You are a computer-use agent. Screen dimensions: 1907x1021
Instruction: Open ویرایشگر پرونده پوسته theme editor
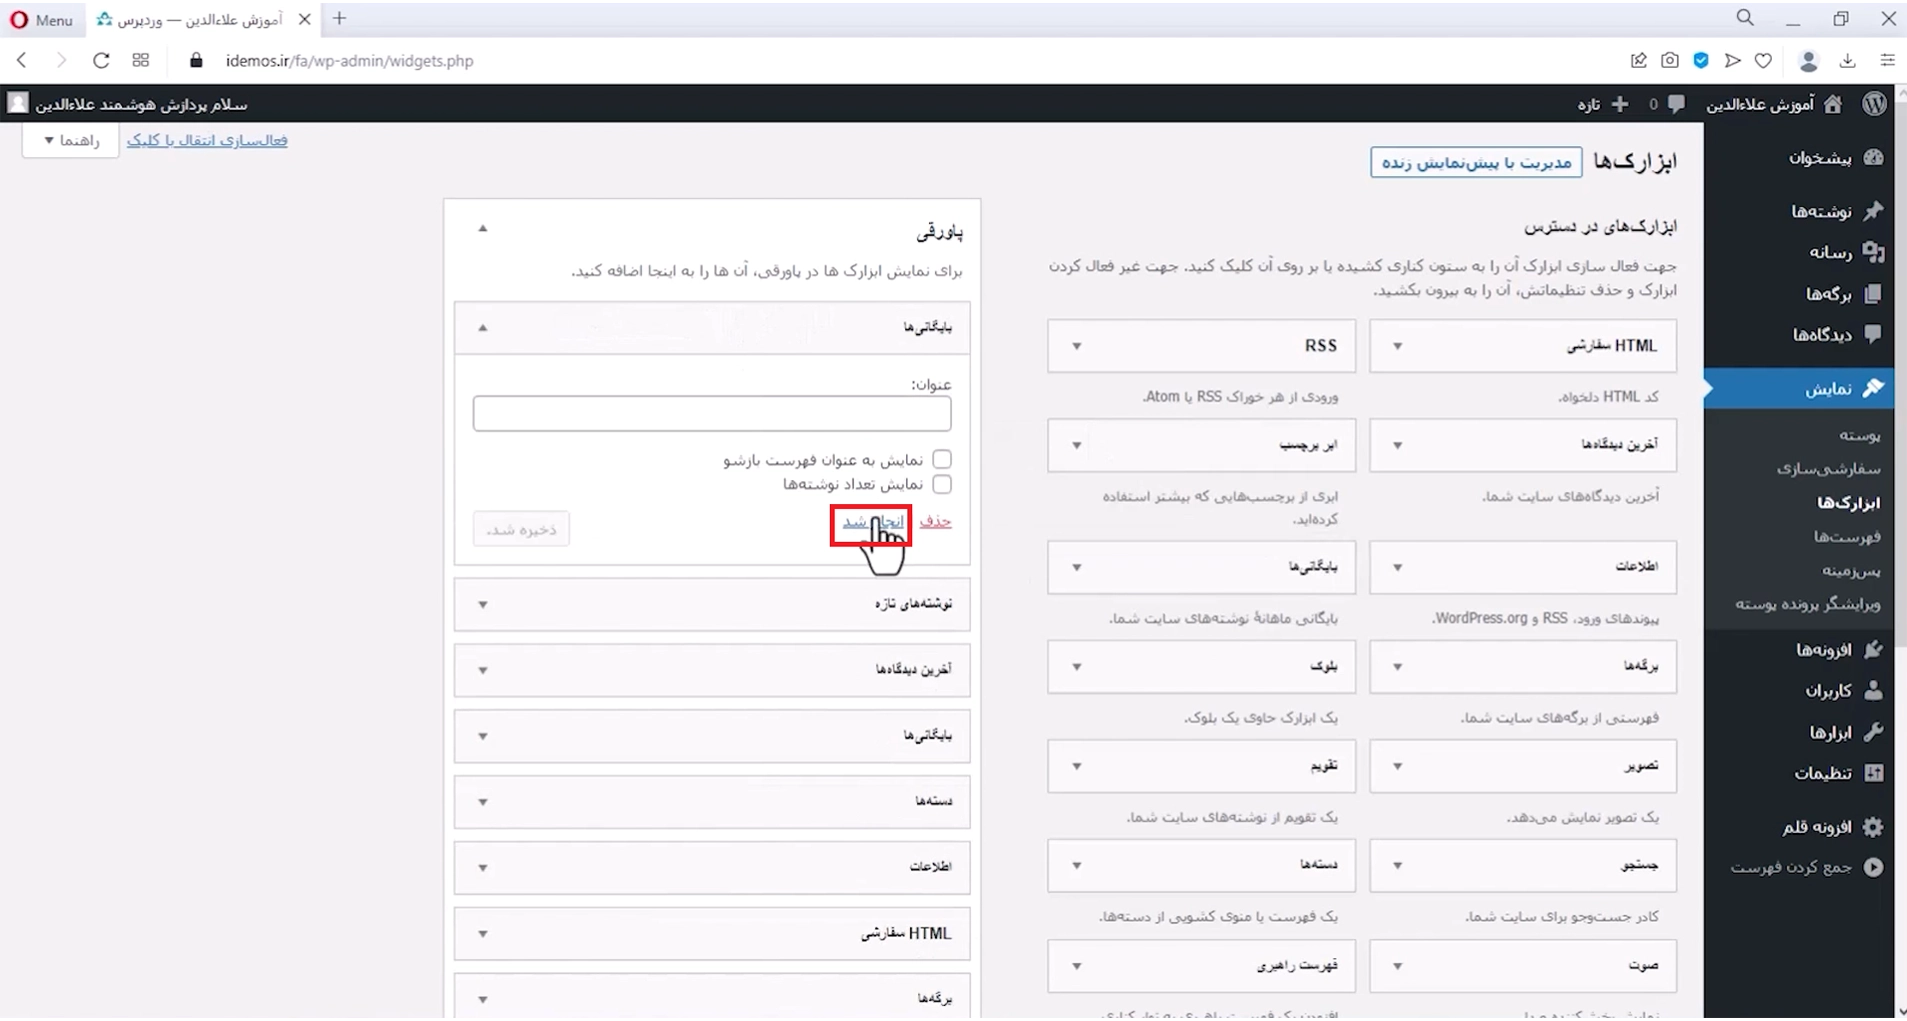click(1808, 604)
